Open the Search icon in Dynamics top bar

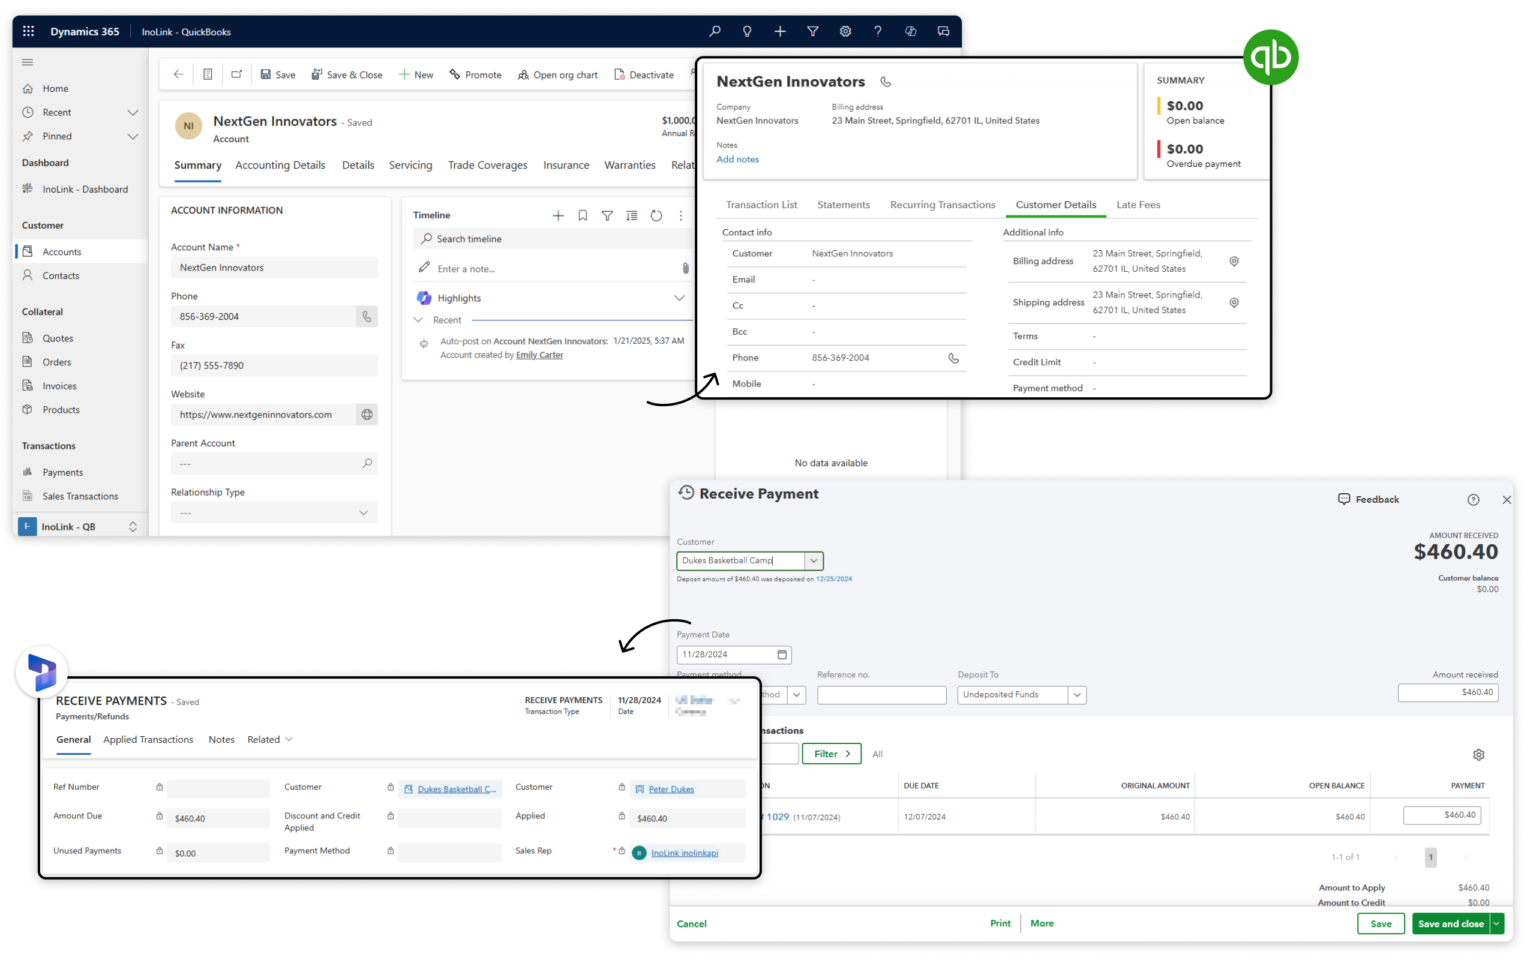(714, 31)
